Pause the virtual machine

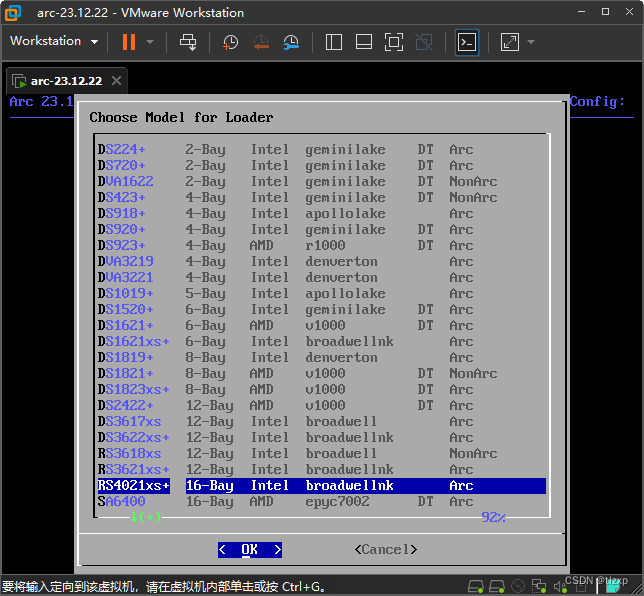pyautogui.click(x=129, y=42)
